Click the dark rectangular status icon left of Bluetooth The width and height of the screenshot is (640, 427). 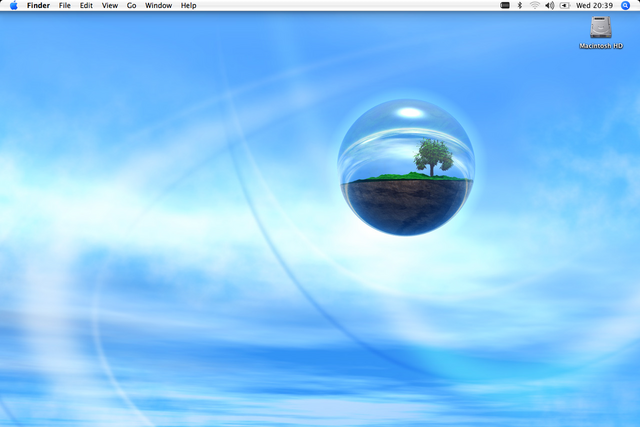coord(505,6)
